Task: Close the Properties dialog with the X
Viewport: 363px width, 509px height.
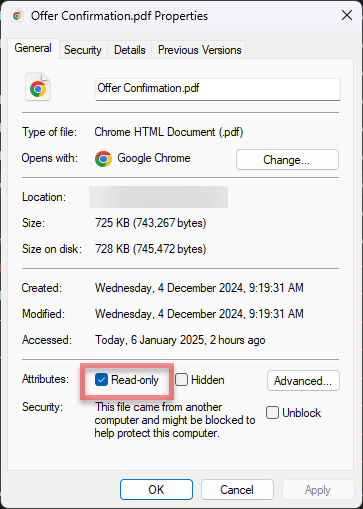Action: [x=347, y=15]
